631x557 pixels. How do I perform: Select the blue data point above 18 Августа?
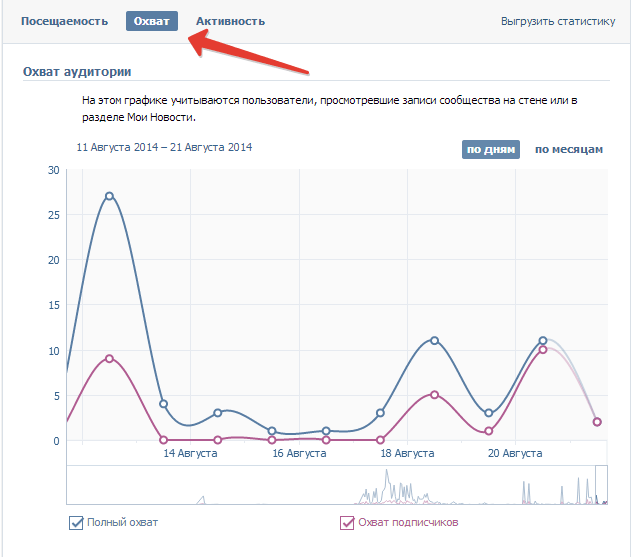click(x=380, y=413)
